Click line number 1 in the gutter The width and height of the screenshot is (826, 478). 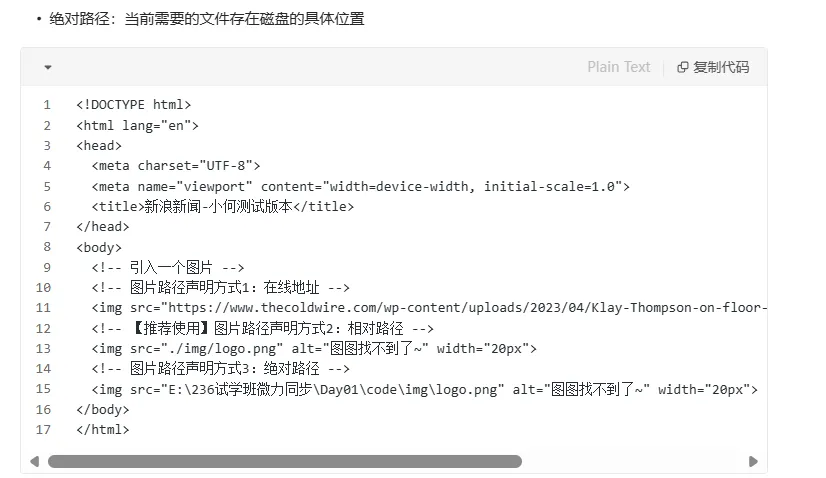[46, 104]
